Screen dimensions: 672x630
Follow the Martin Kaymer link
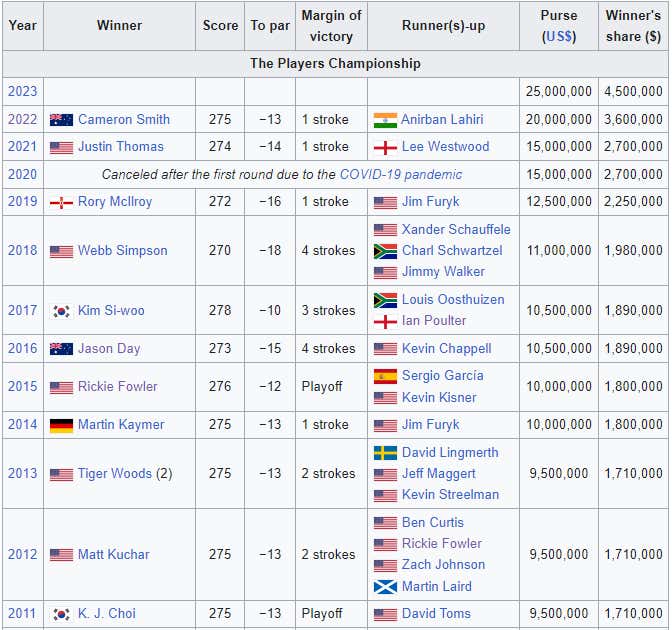121,425
